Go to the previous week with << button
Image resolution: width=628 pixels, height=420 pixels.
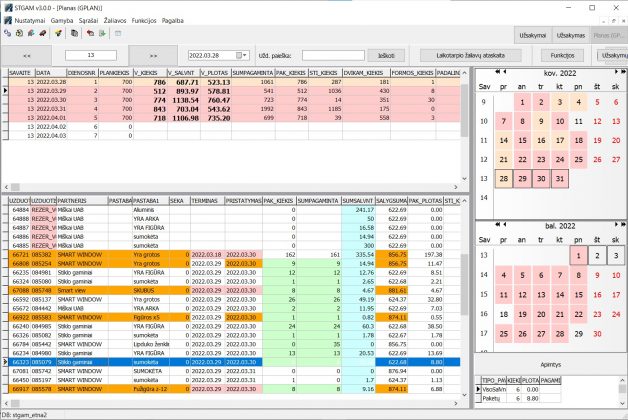(26, 55)
